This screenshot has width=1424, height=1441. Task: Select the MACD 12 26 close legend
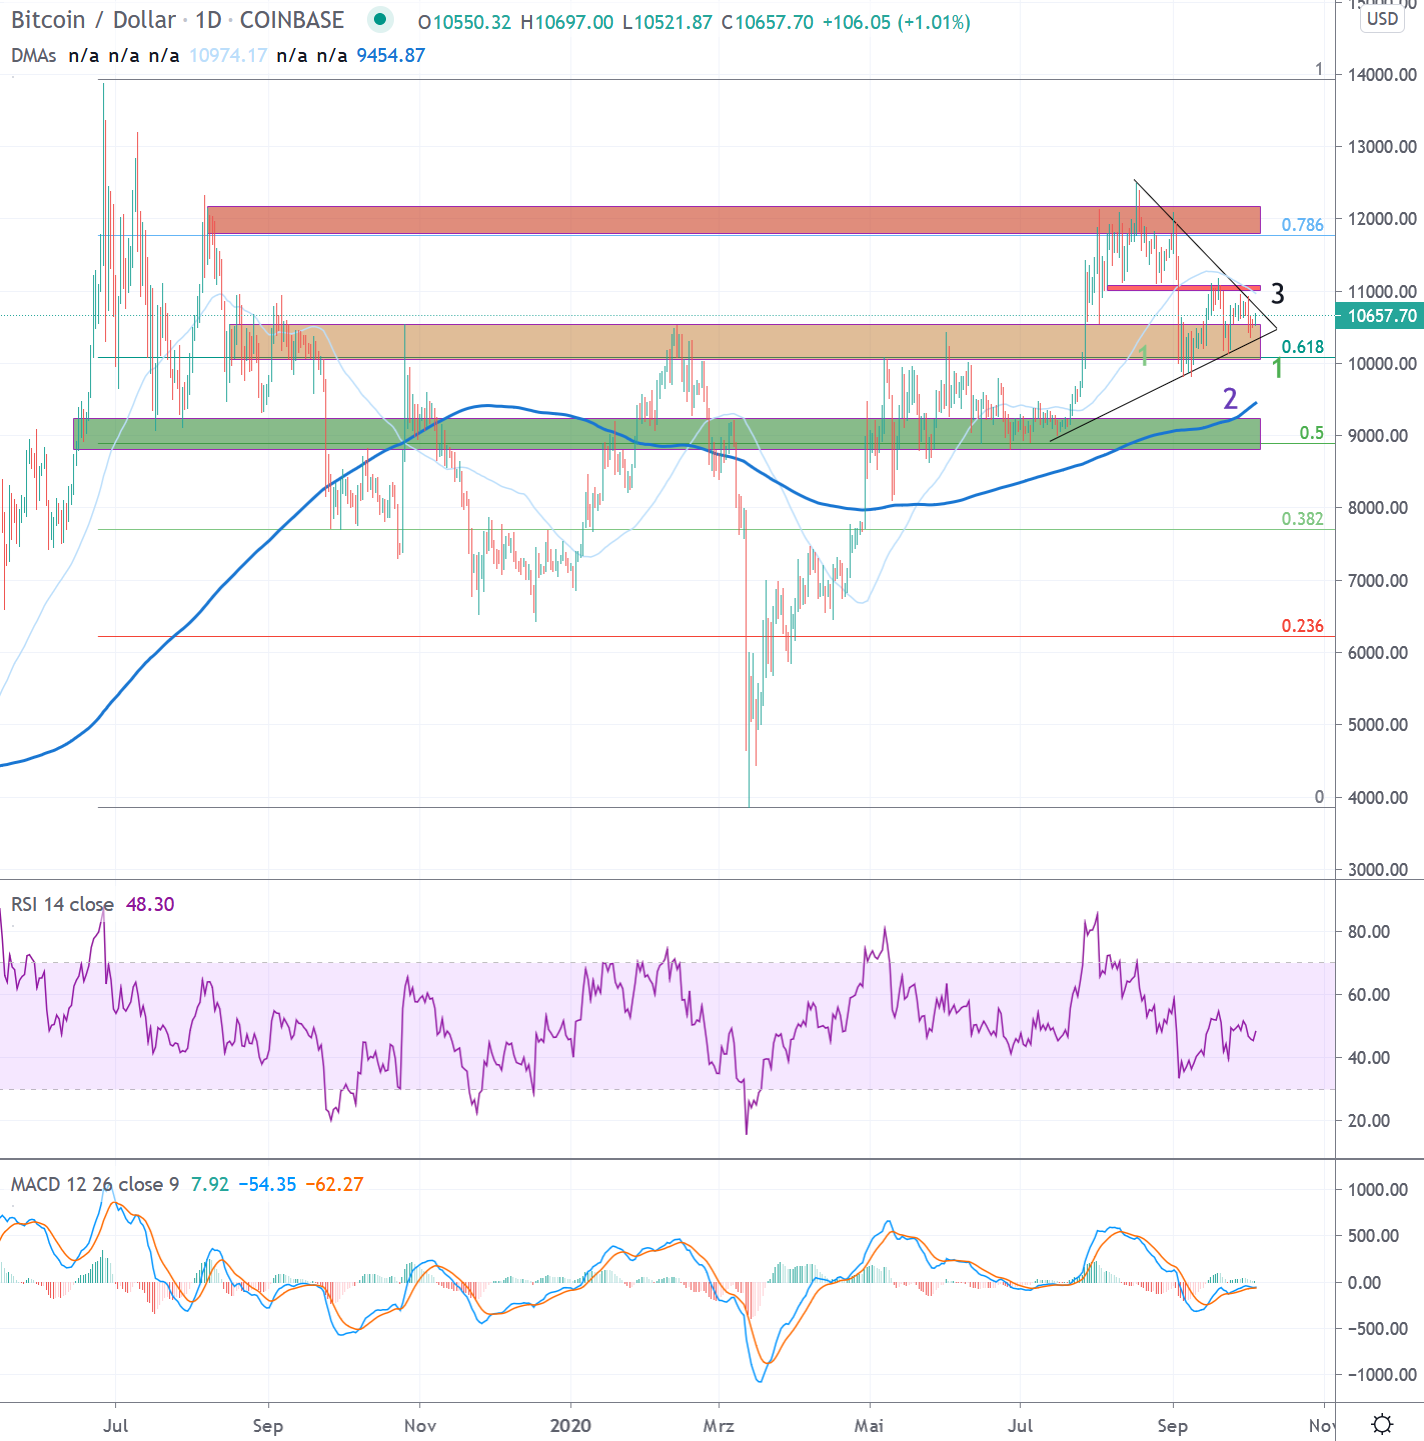click(x=94, y=1184)
